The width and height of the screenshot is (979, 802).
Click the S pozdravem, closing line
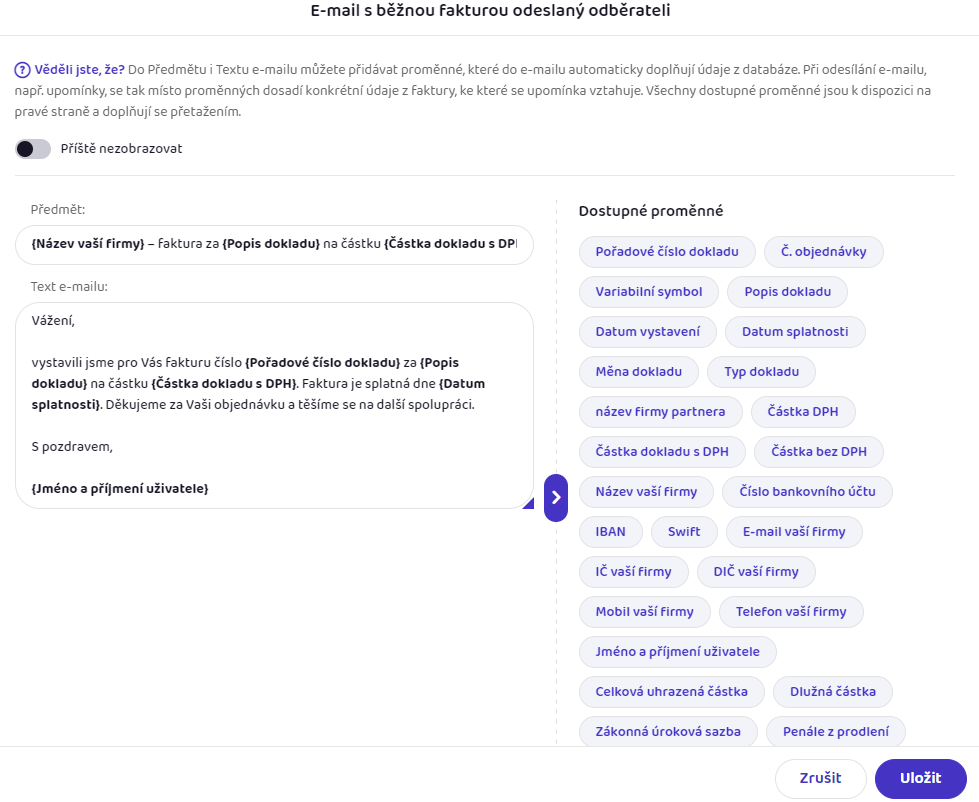[x=72, y=447]
